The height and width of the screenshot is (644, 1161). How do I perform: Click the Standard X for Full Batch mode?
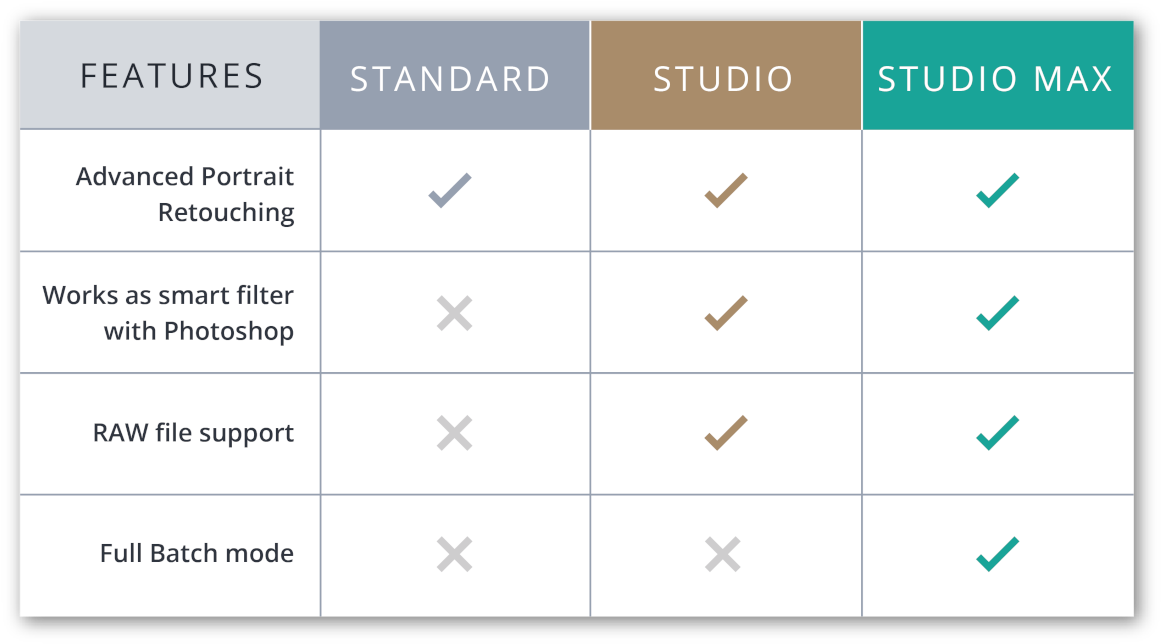[455, 554]
